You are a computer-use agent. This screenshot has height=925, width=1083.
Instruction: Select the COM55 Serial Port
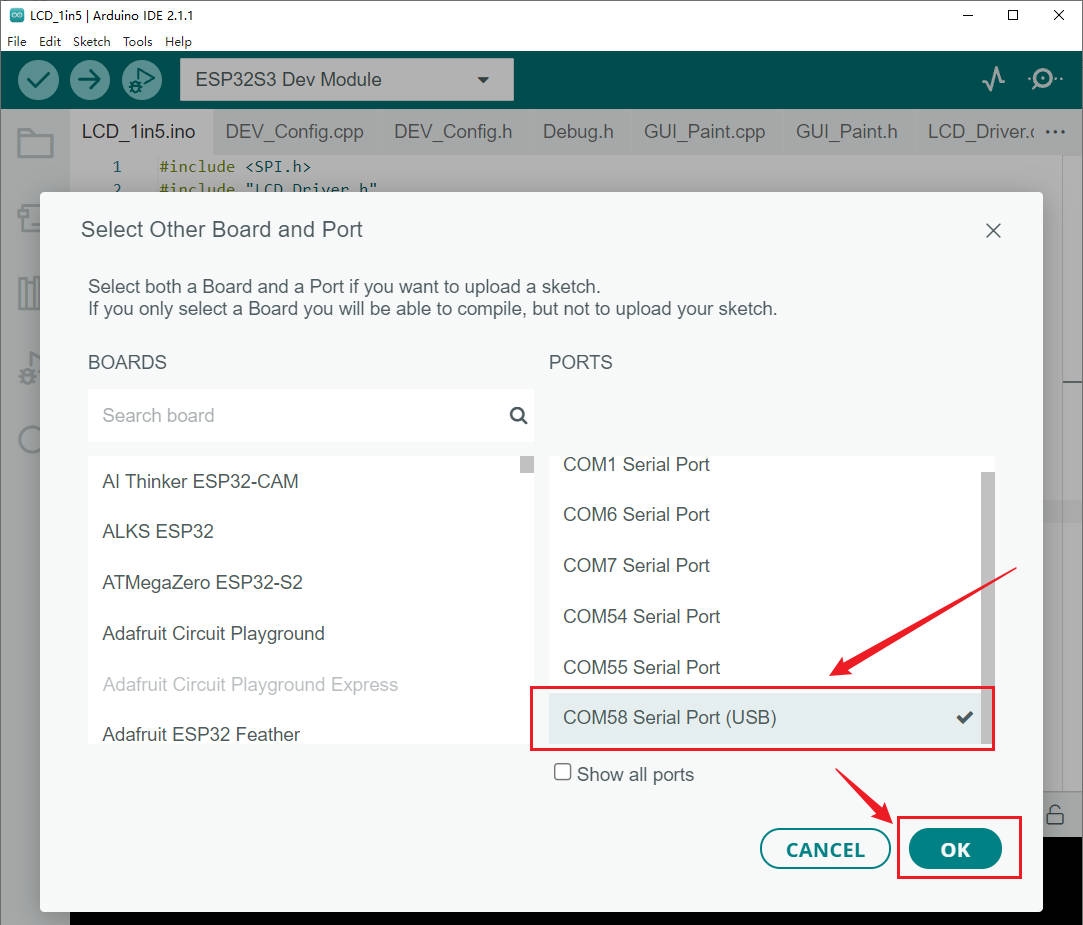pyautogui.click(x=765, y=667)
